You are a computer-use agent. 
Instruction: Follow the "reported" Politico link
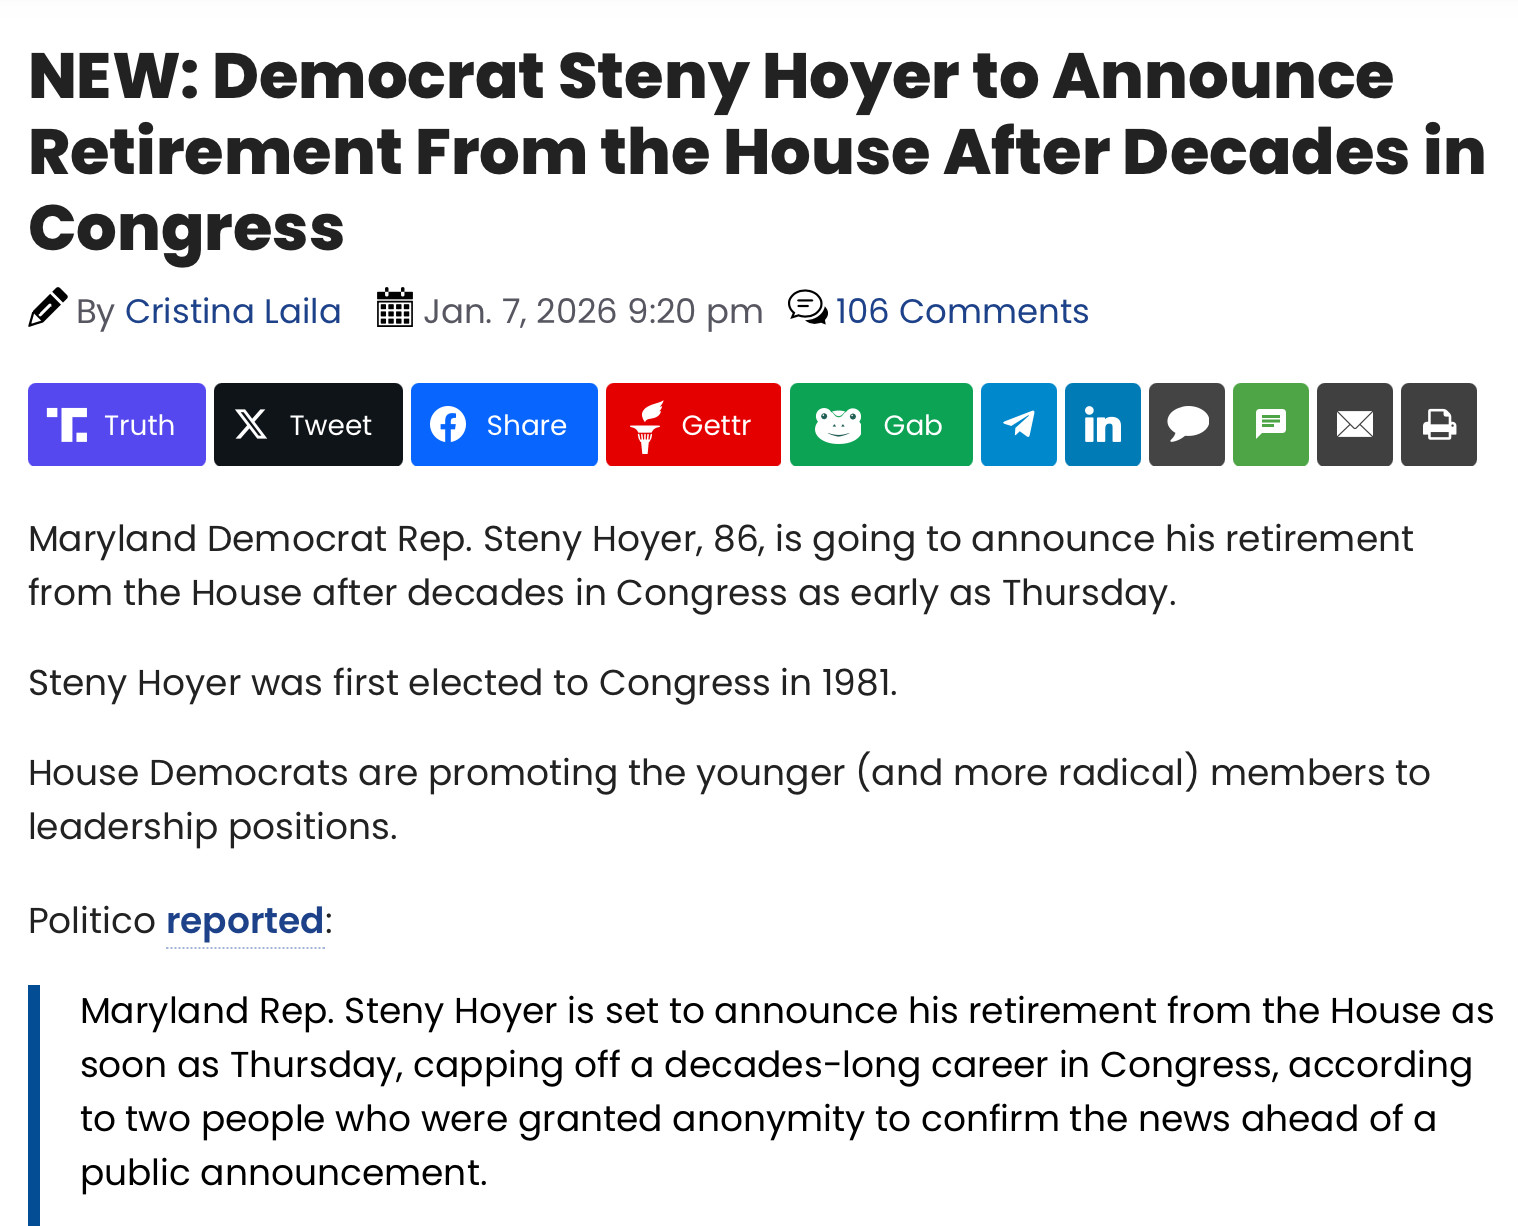(245, 921)
